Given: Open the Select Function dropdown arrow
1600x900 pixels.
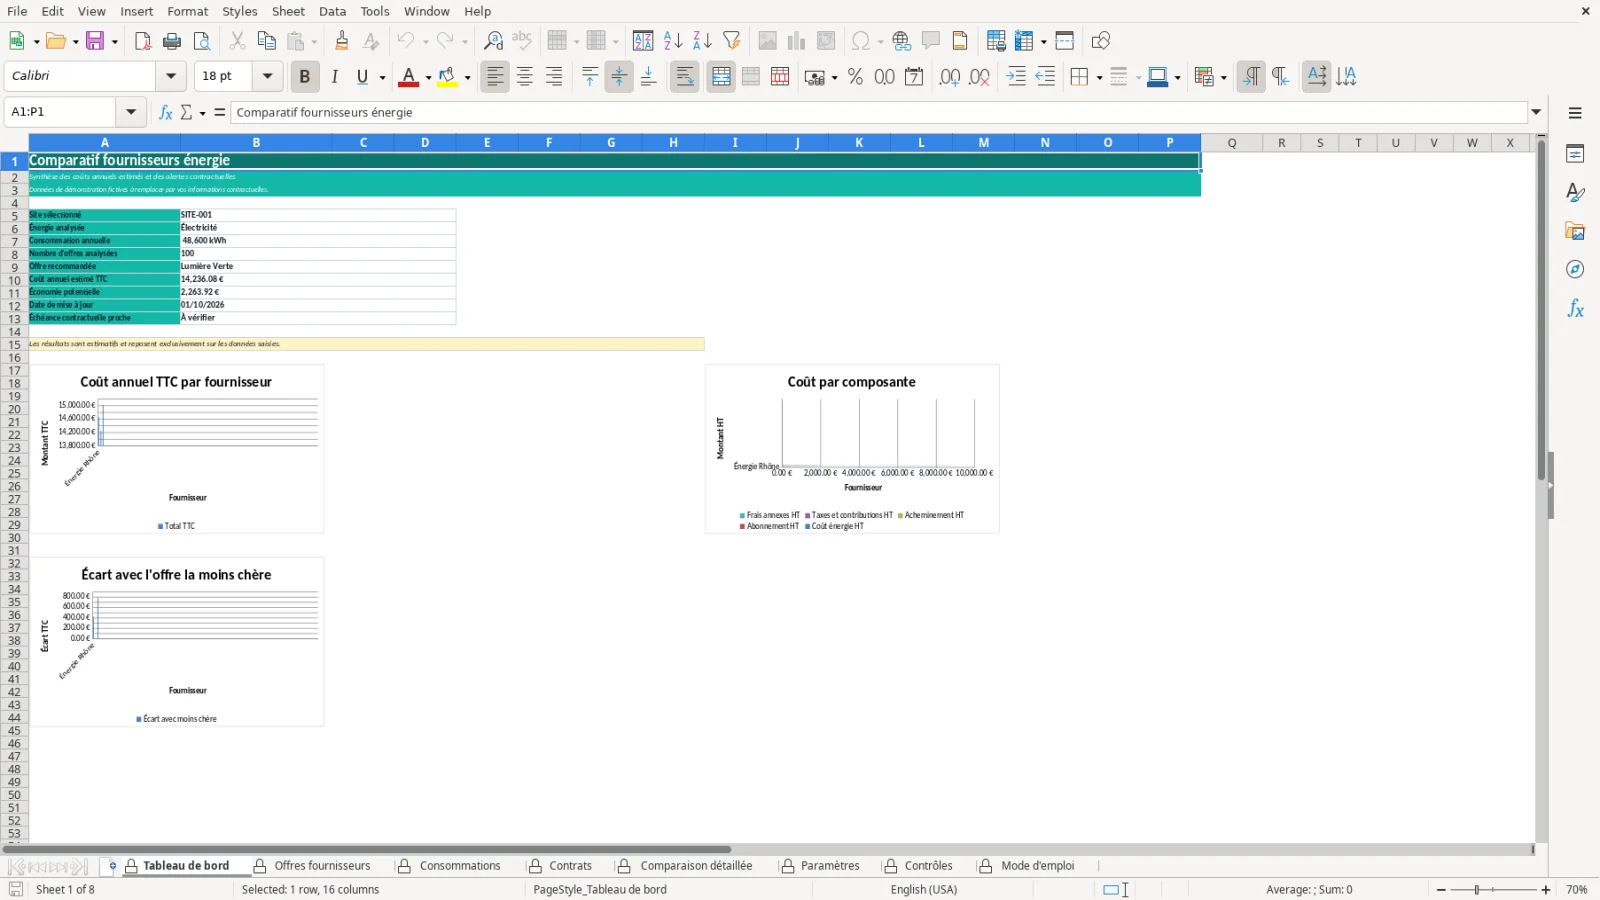Looking at the screenshot, I should pos(203,113).
